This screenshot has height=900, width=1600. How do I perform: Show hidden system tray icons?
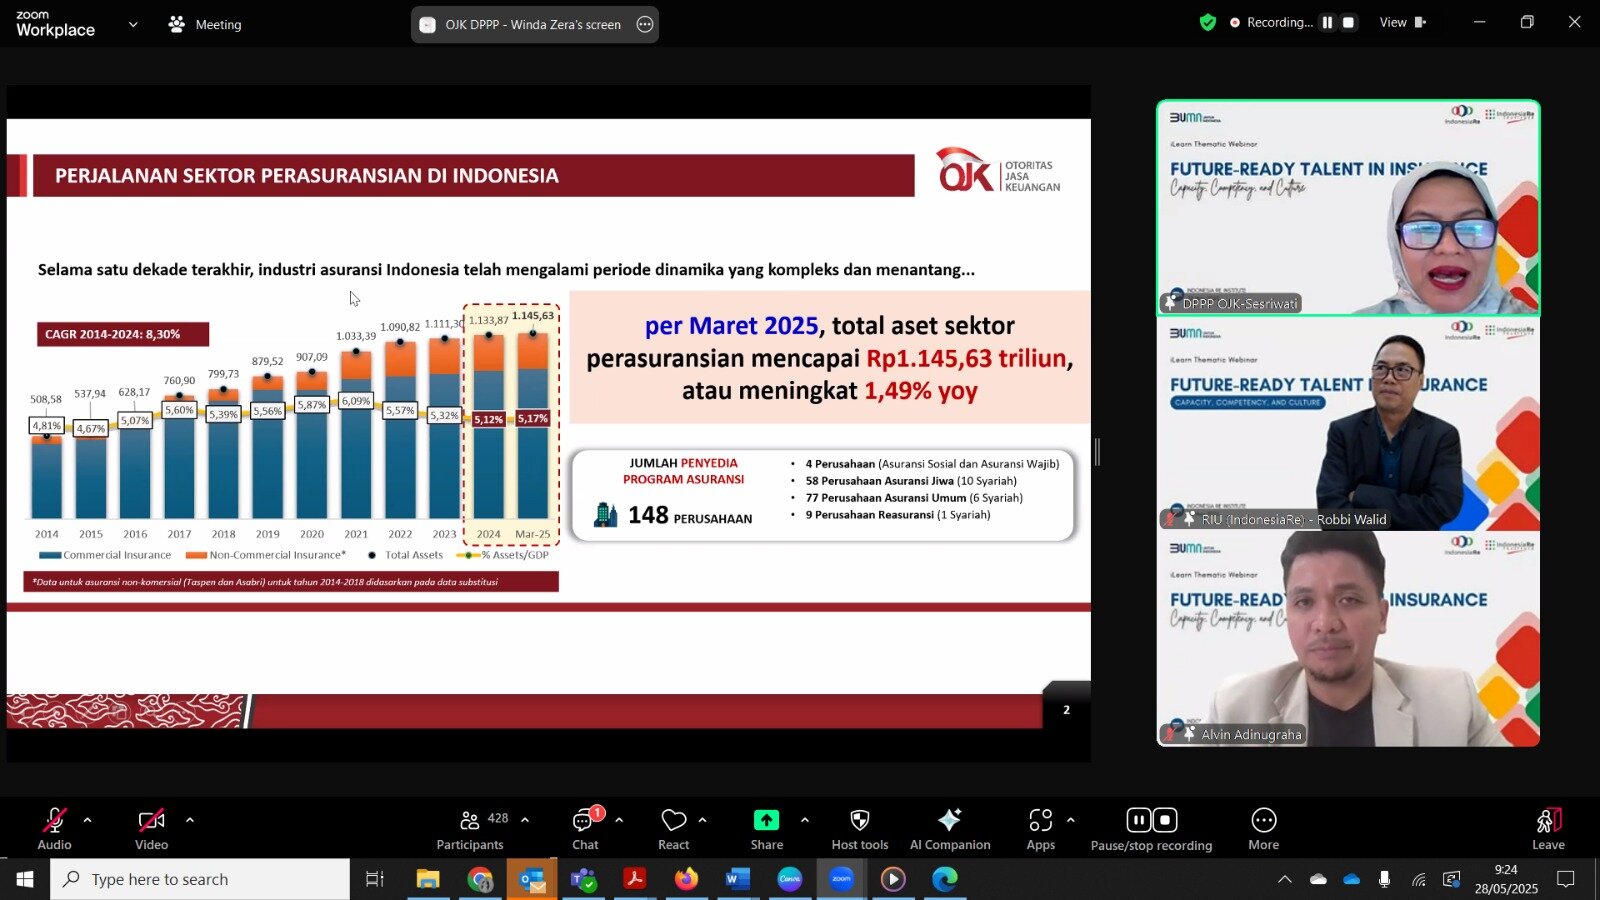tap(1285, 879)
